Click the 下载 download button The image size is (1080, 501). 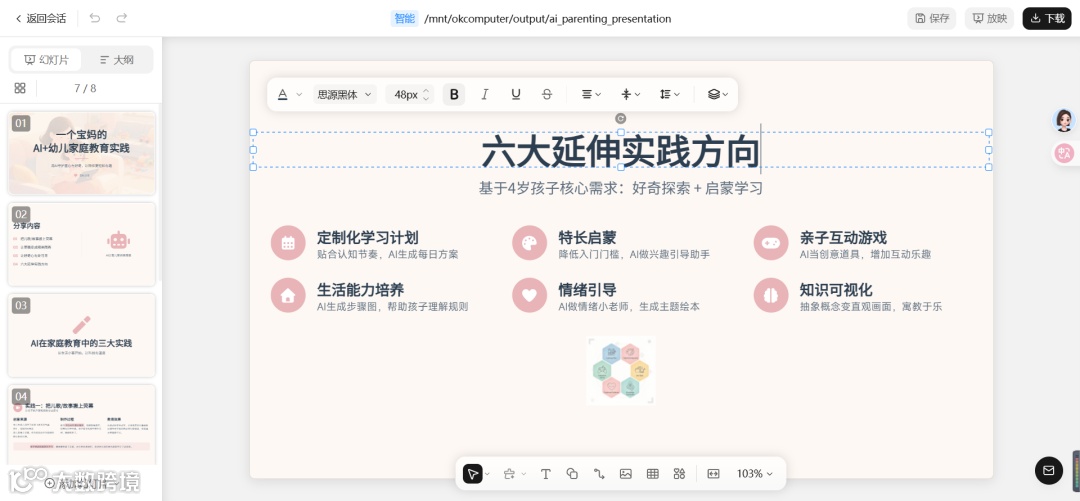coord(1047,19)
